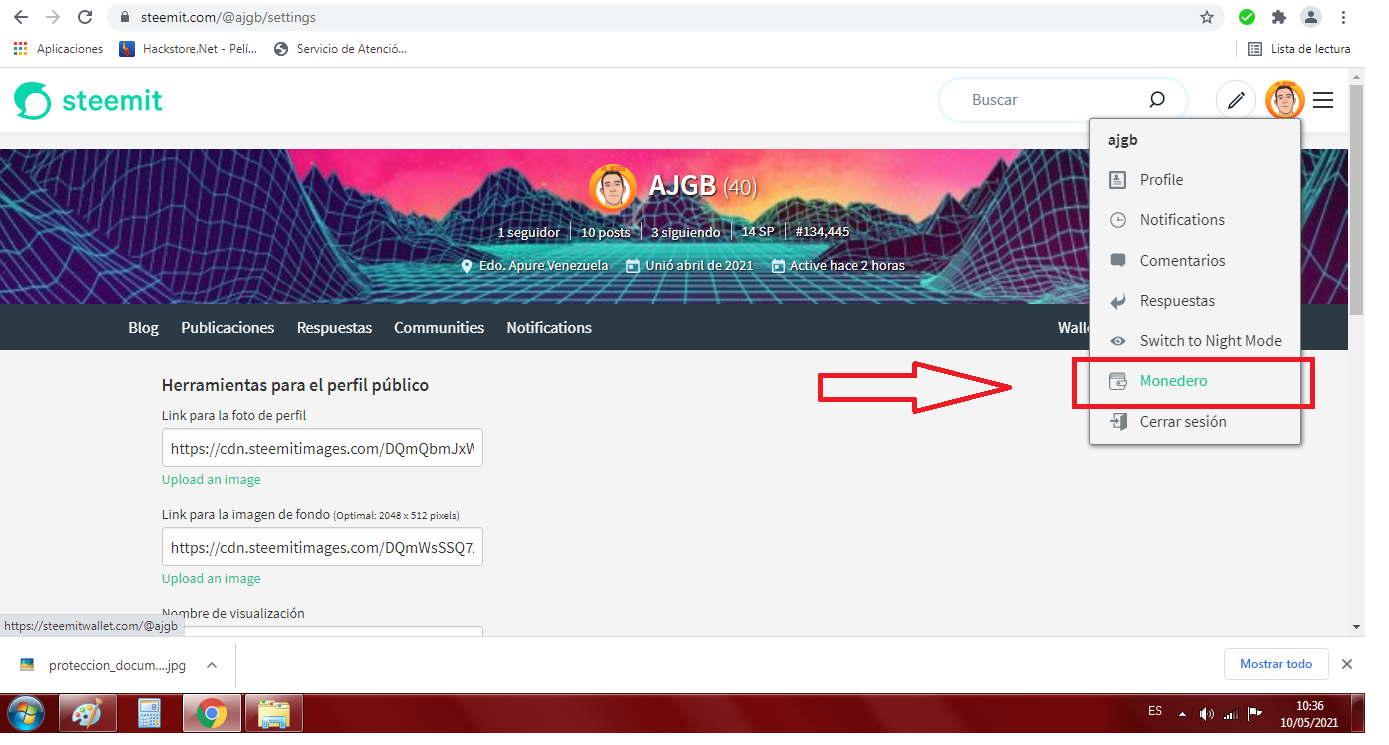Image resolution: width=1389 pixels, height=745 pixels.
Task: Click the network signal tray icon
Action: point(1231,714)
